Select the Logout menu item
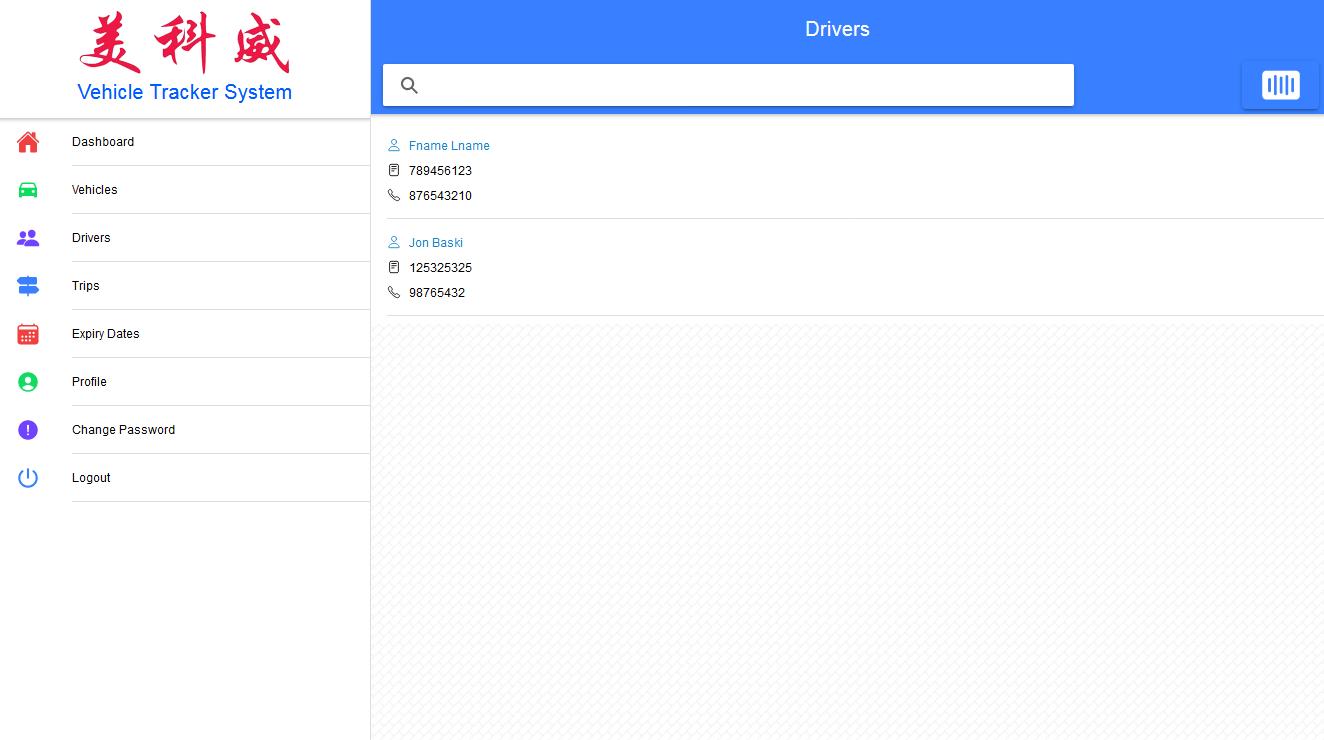 click(x=185, y=478)
